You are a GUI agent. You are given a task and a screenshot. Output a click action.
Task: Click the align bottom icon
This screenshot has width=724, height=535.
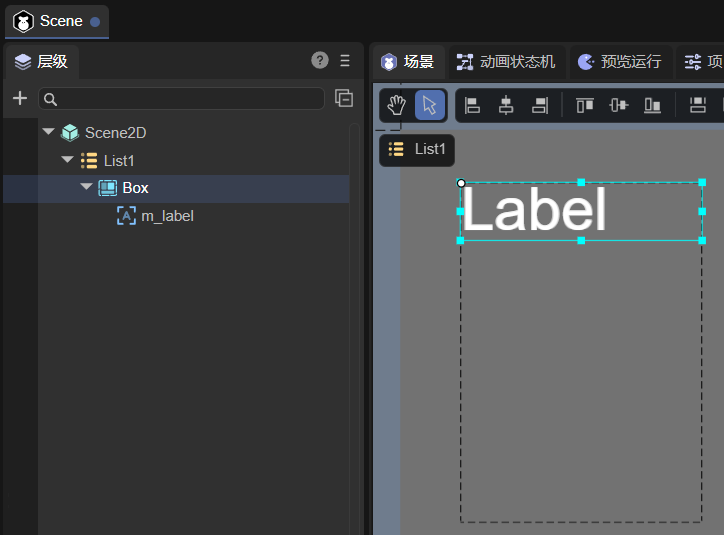pos(652,105)
